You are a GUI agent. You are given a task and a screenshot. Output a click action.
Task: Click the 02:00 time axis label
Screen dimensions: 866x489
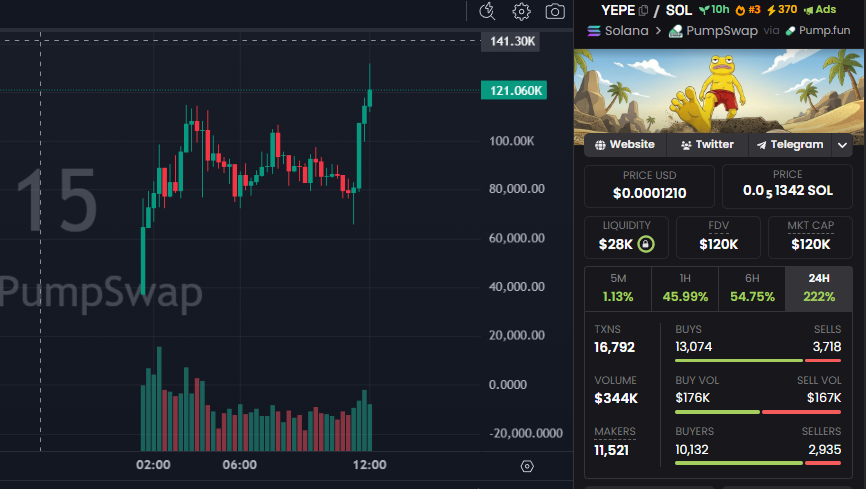click(x=154, y=465)
